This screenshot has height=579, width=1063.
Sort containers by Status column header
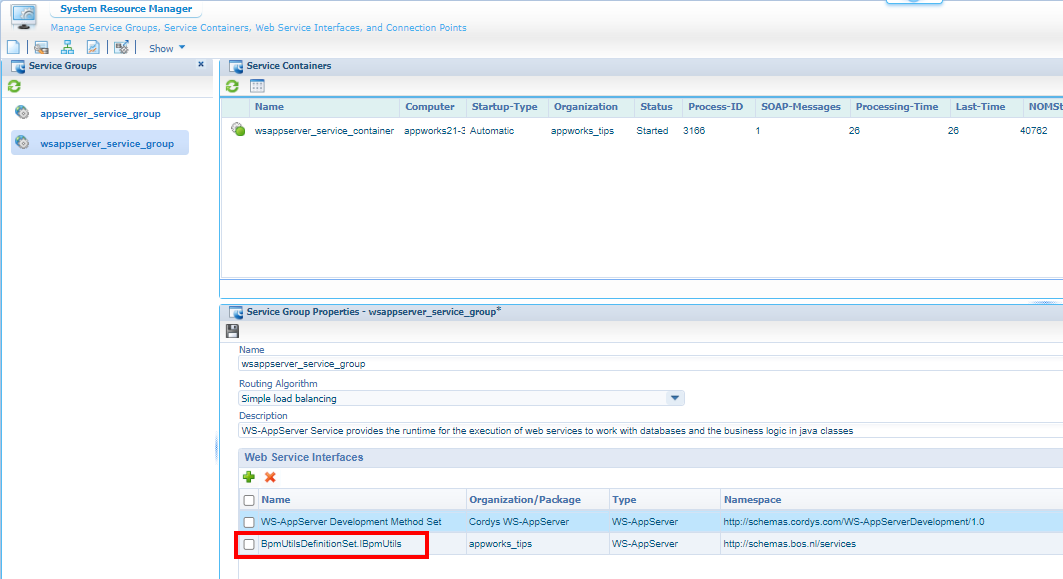656,107
